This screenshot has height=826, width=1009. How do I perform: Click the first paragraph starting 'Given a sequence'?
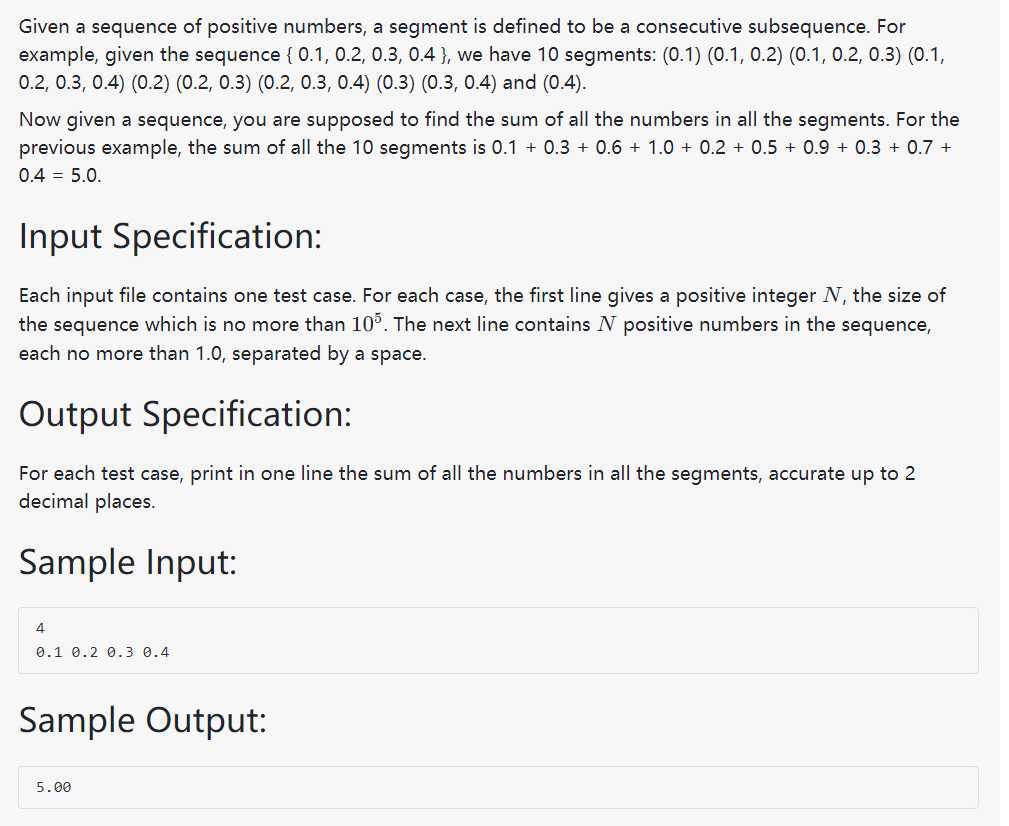(483, 55)
